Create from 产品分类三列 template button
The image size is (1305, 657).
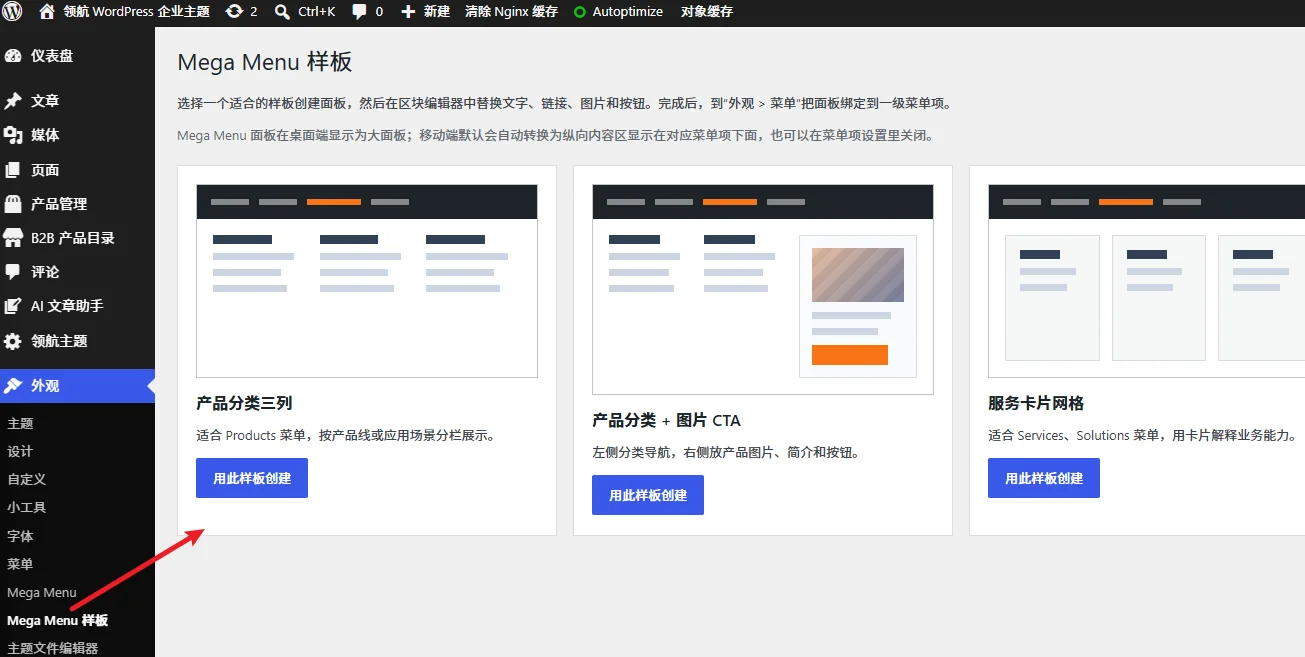(252, 478)
